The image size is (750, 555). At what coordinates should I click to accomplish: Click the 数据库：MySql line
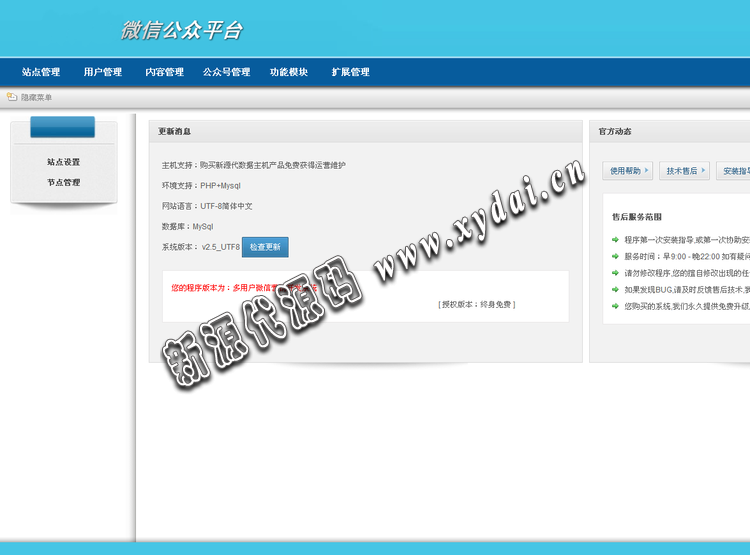(187, 227)
